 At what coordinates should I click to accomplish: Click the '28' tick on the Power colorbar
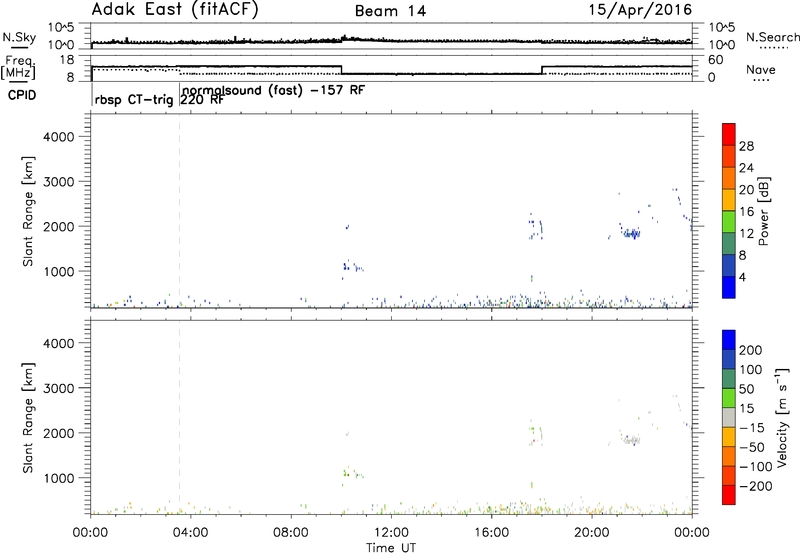point(746,146)
